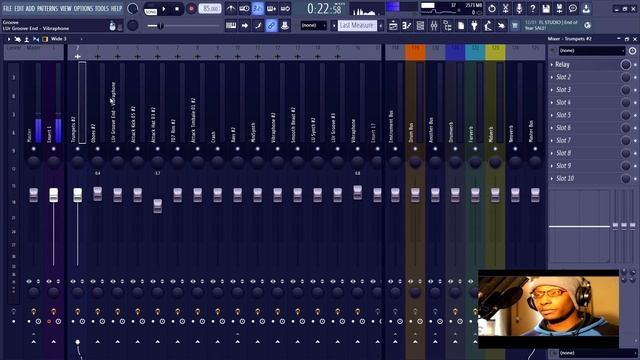Mute the Crash mixer track LED
The height and width of the screenshot is (360, 640).
pyautogui.click(x=218, y=149)
